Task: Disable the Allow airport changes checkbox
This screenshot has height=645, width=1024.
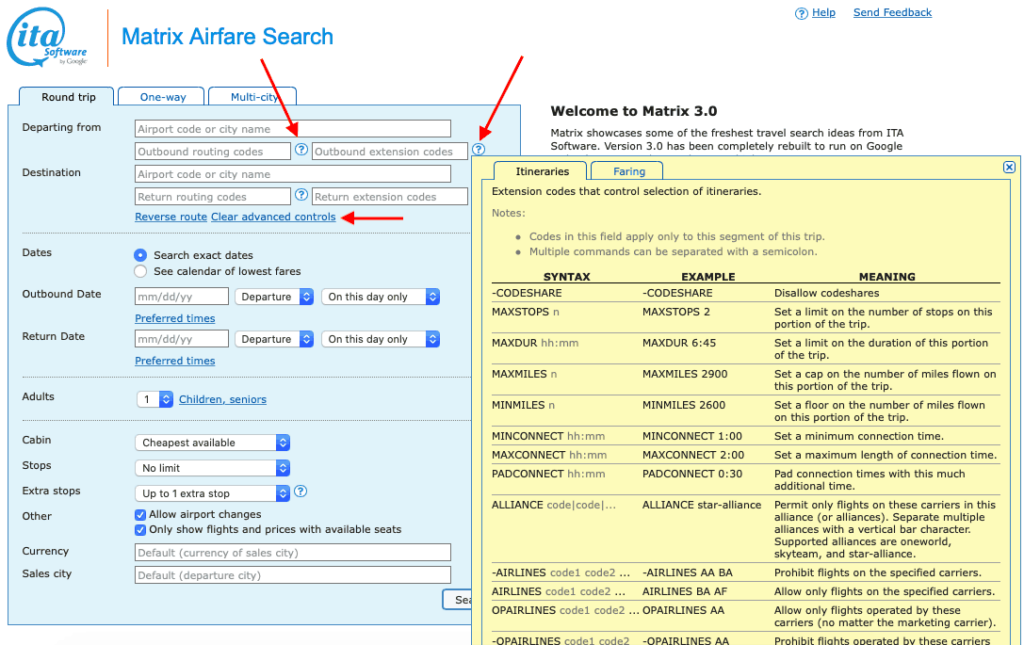Action: coord(141,516)
